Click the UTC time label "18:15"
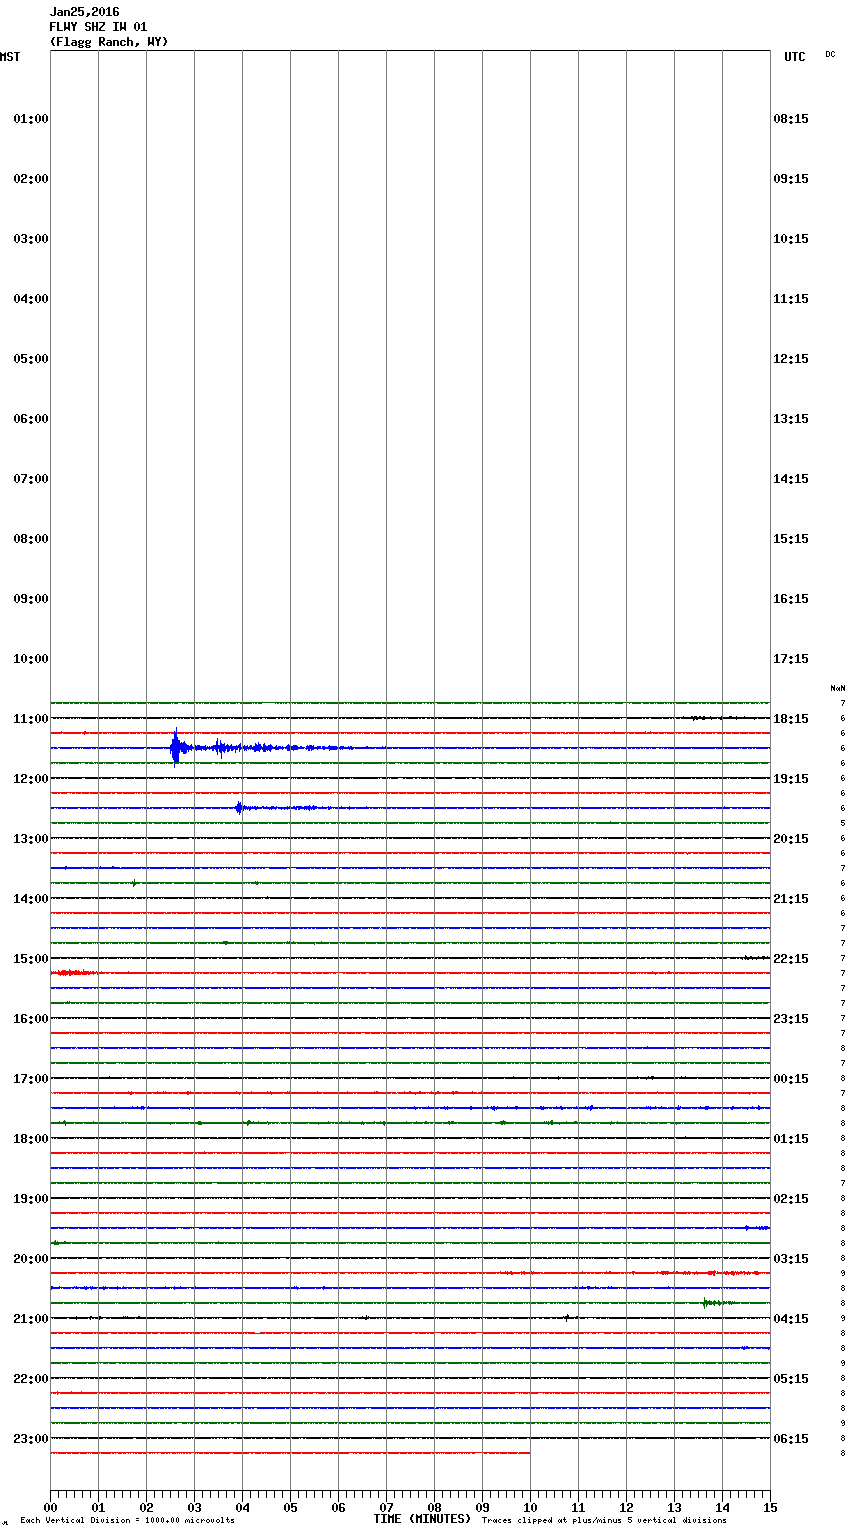Viewport: 850px width, 1534px height. [791, 719]
